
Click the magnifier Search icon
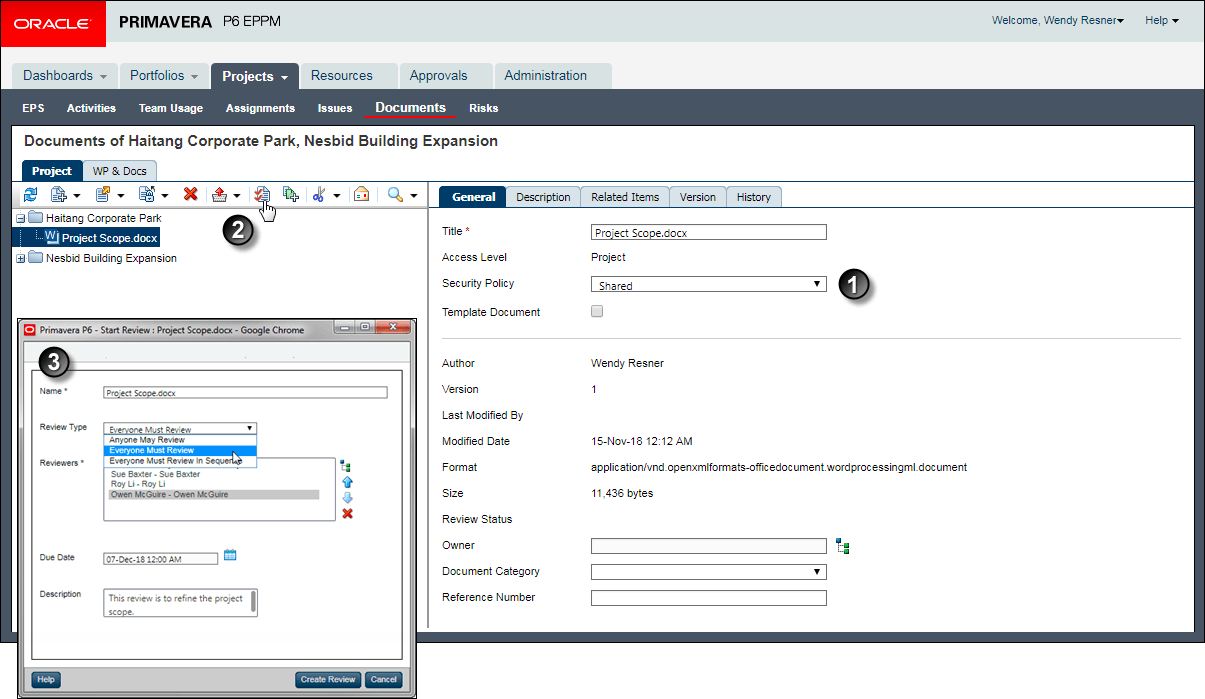point(395,195)
